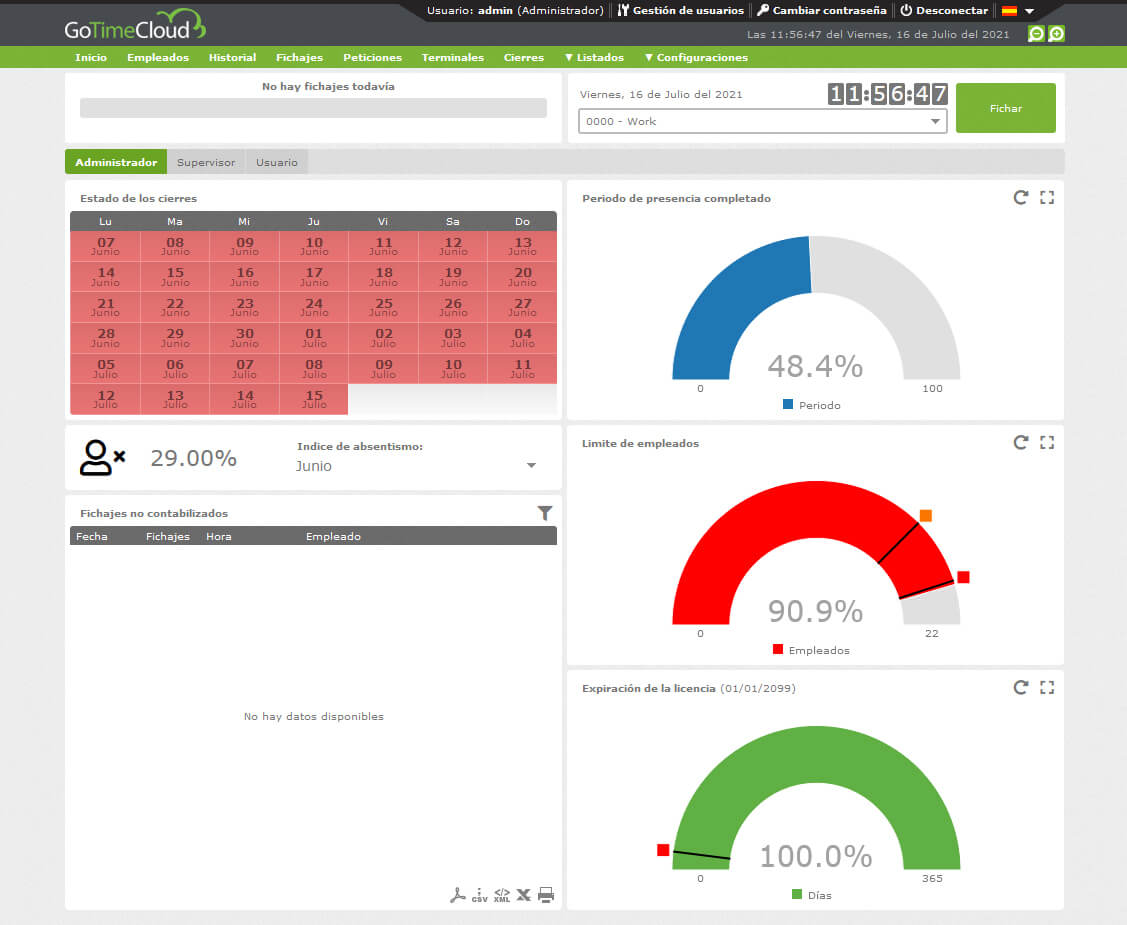Click the green Fichar button
The width and height of the screenshot is (1127, 925).
coord(1006,108)
